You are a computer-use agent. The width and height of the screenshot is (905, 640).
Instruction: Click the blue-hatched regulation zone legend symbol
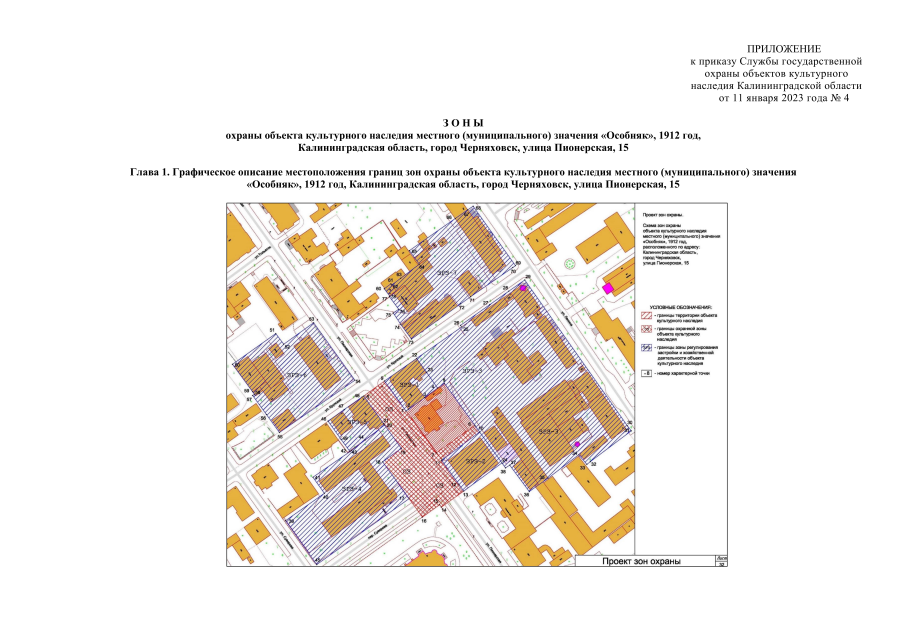pos(646,348)
